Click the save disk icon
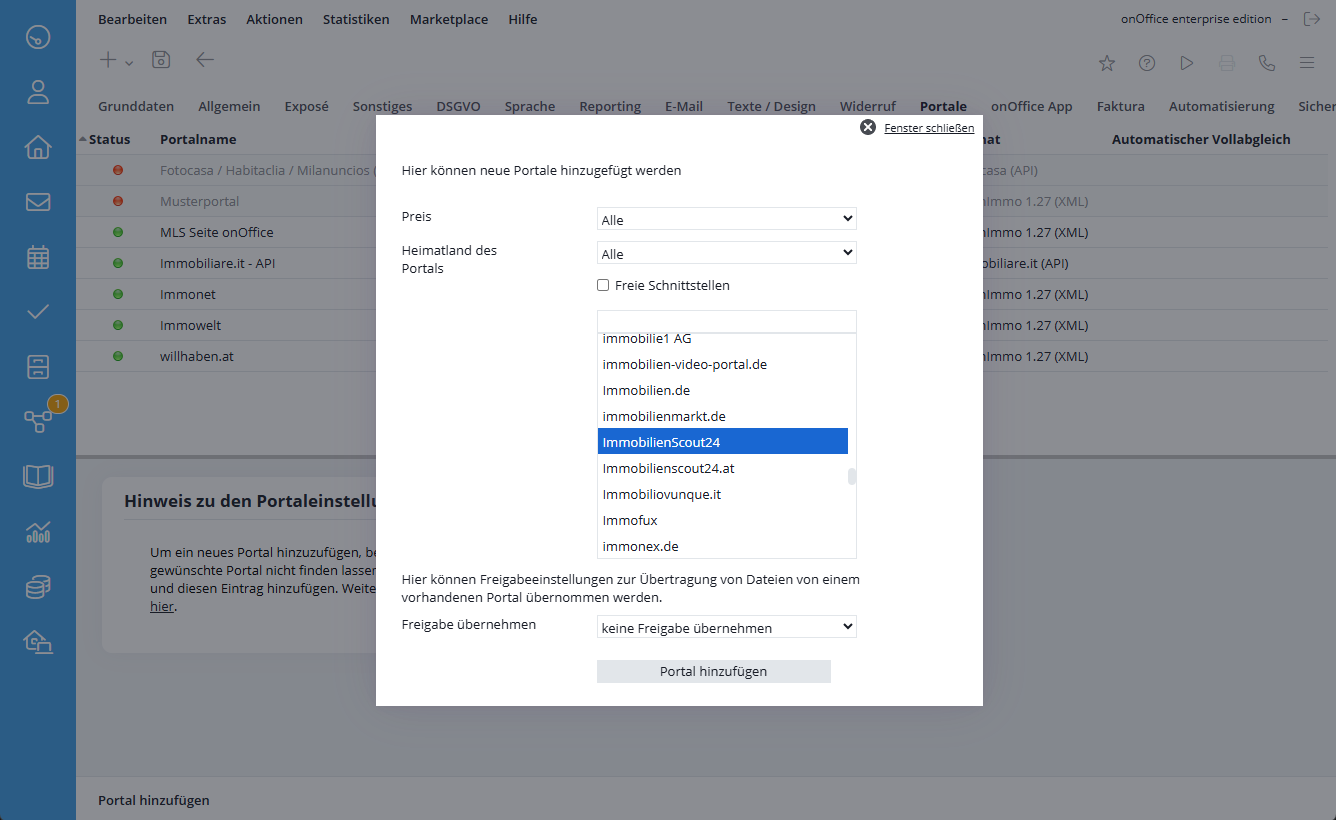Image resolution: width=1336 pixels, height=820 pixels. pyautogui.click(x=161, y=60)
